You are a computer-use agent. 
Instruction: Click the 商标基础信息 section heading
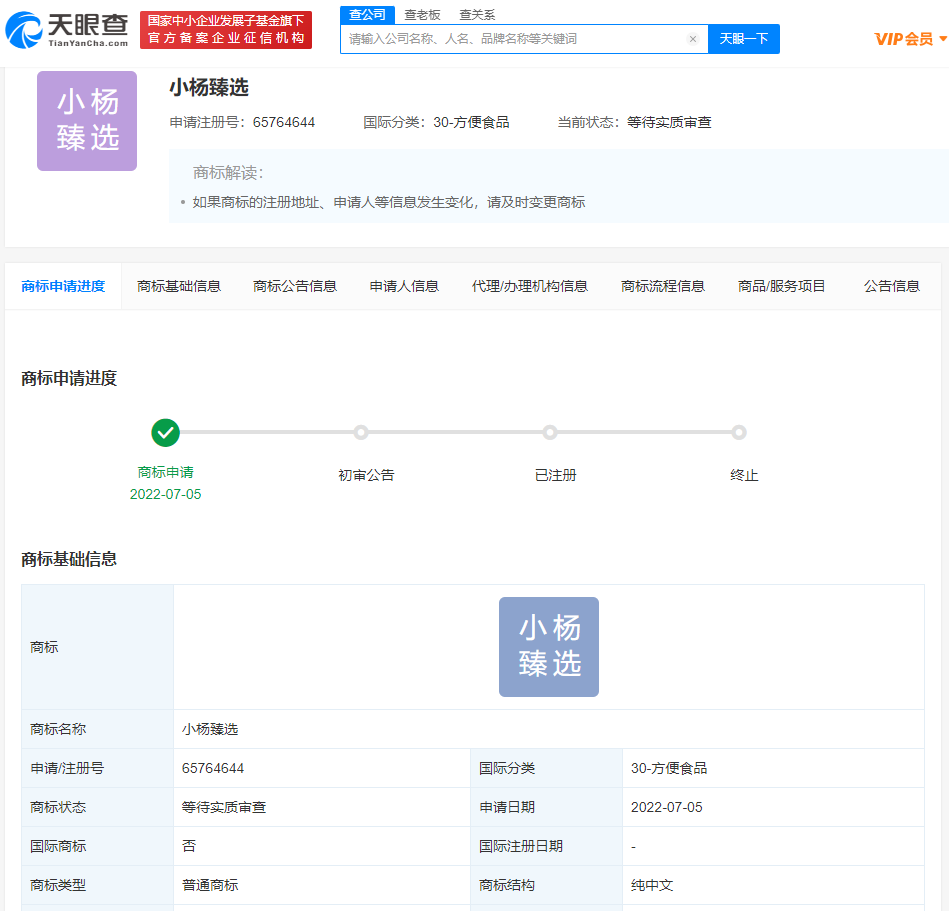pyautogui.click(x=69, y=559)
